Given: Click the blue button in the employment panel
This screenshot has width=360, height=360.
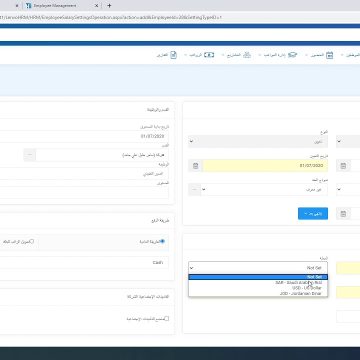Looking at the screenshot, I should pos(313,214).
